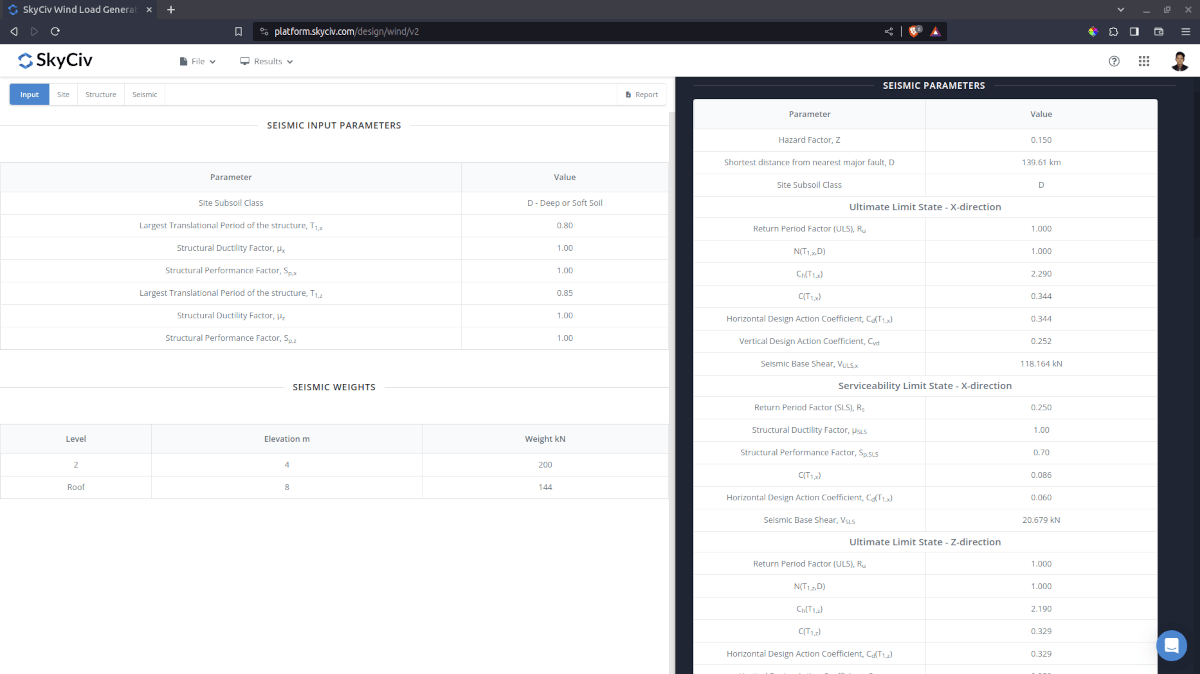Click the user profile avatar
The width and height of the screenshot is (1200, 674).
tap(1179, 61)
